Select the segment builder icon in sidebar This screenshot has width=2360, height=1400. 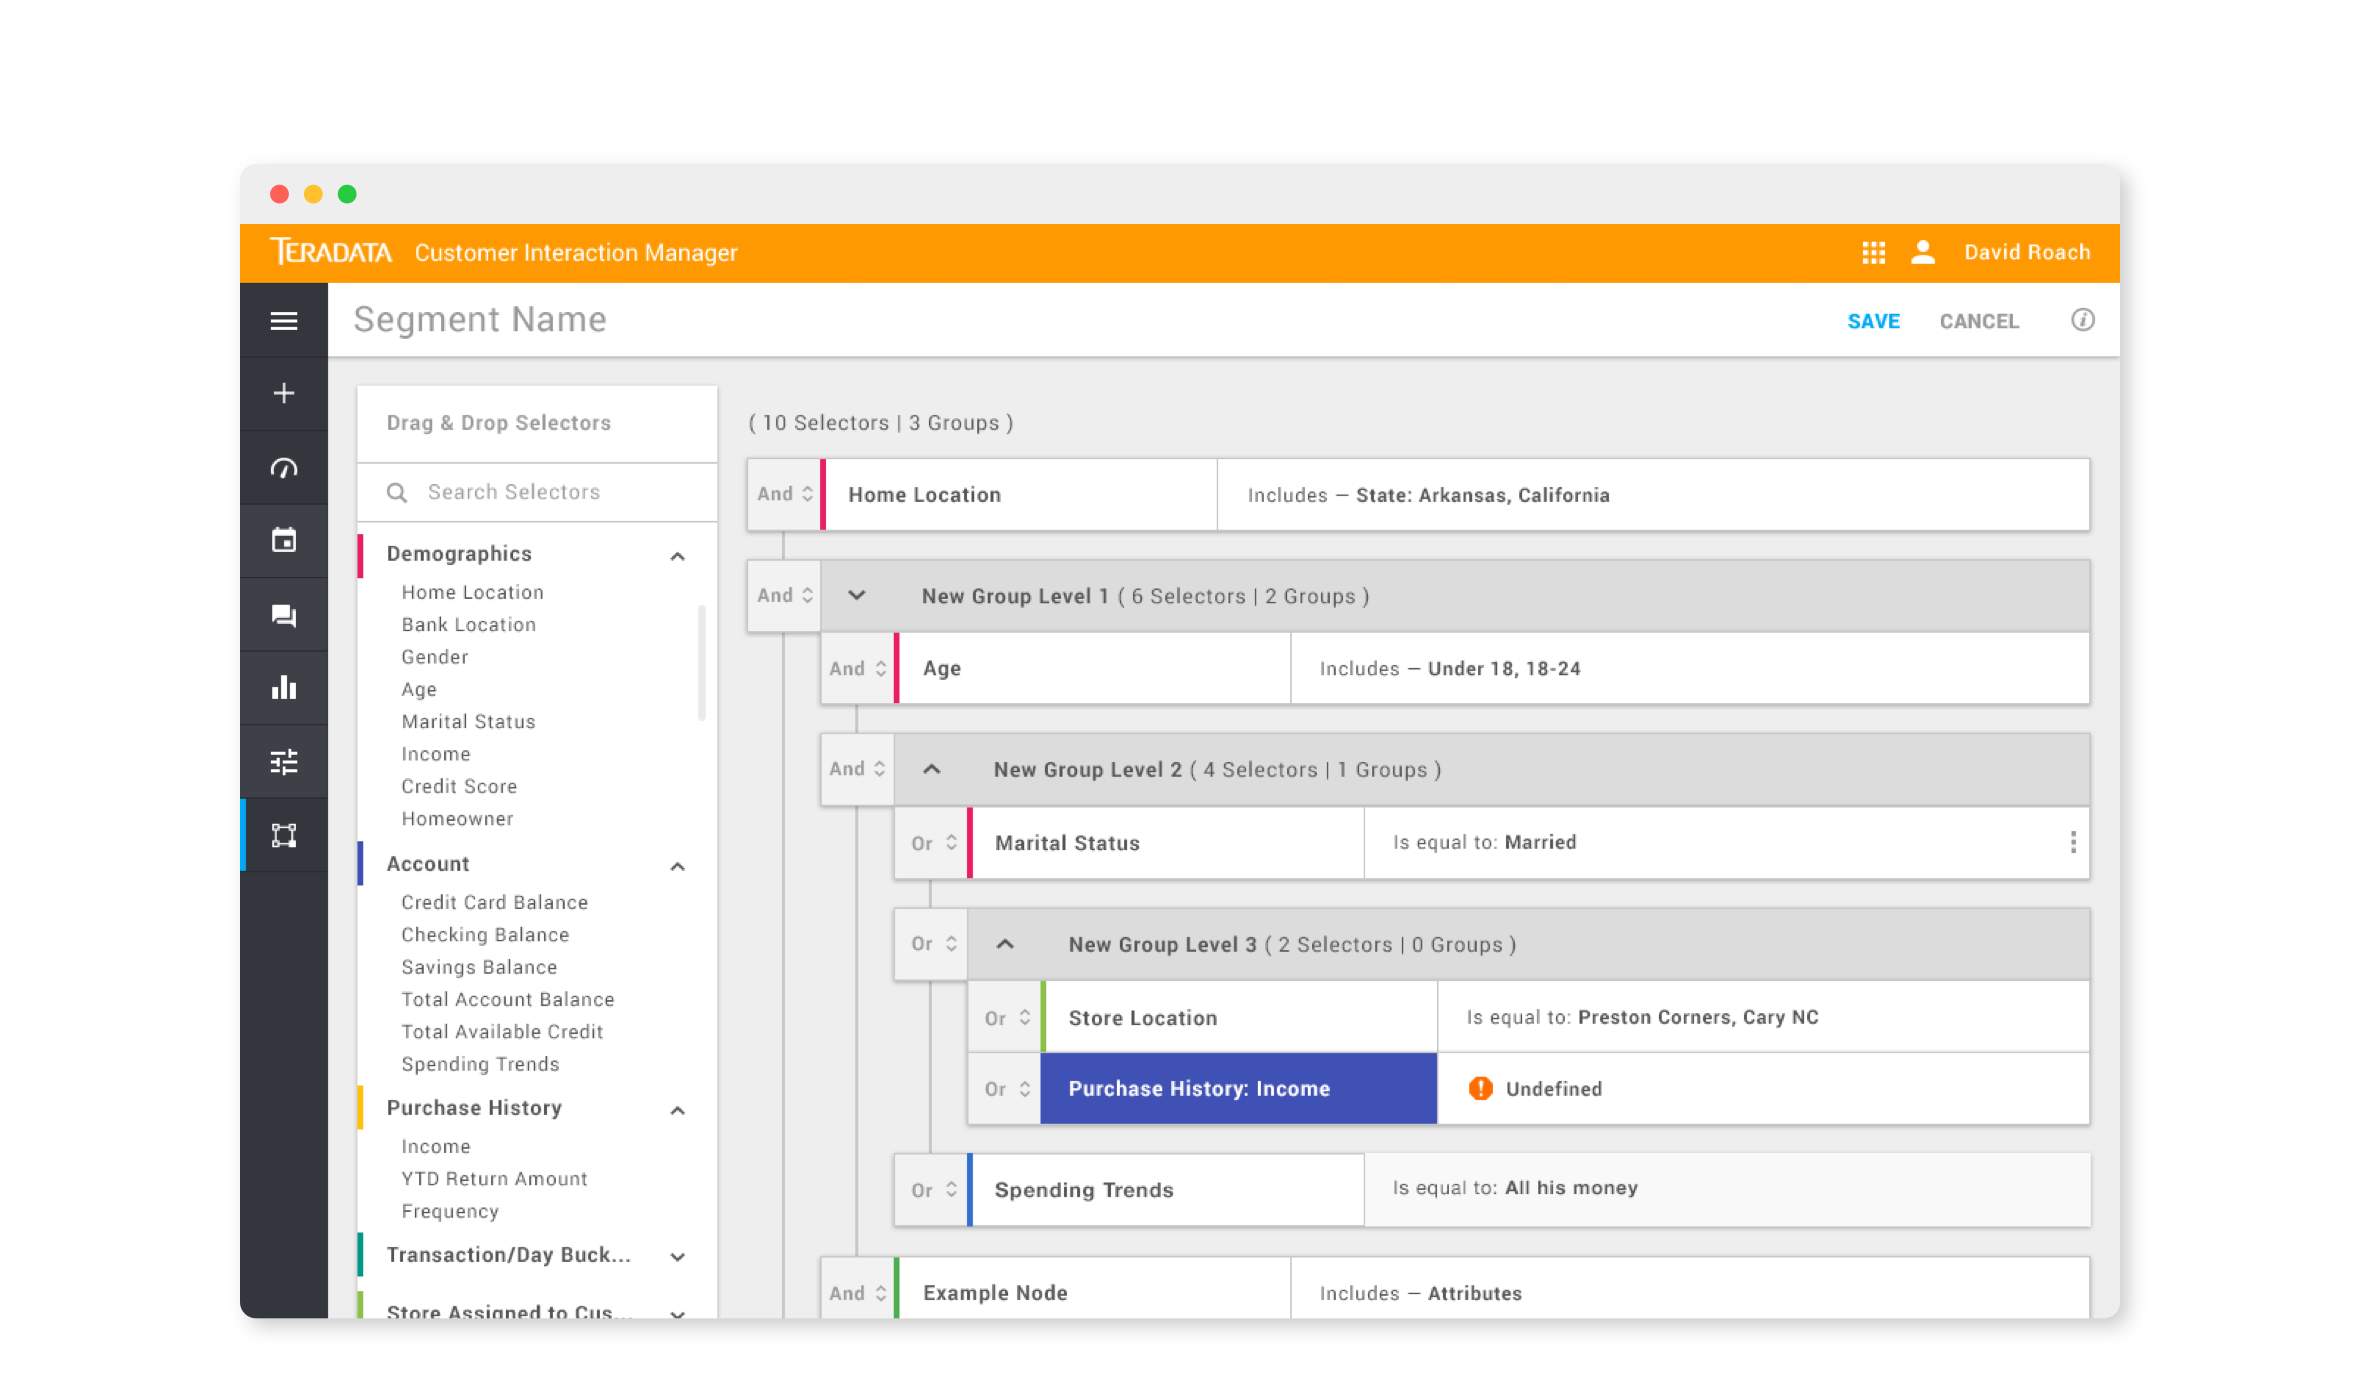click(x=284, y=835)
